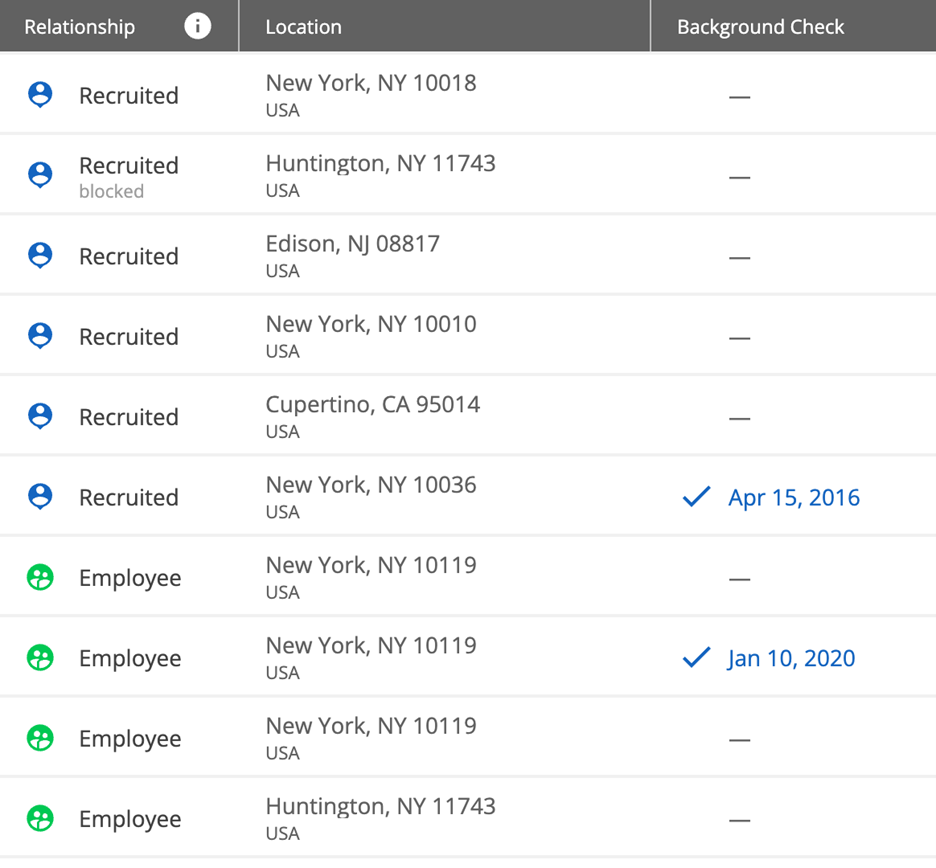Click employee icon in Jan 10, 2020 row
936x868 pixels.
click(41, 657)
